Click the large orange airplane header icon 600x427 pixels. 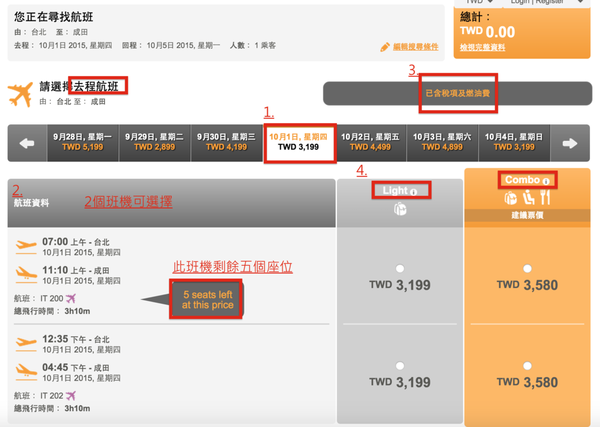click(21, 94)
